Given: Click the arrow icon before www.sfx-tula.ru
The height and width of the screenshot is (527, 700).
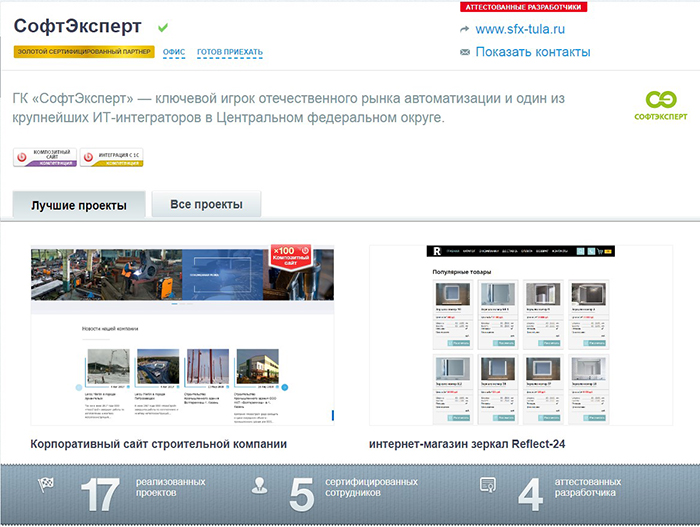Looking at the screenshot, I should tap(464, 29).
